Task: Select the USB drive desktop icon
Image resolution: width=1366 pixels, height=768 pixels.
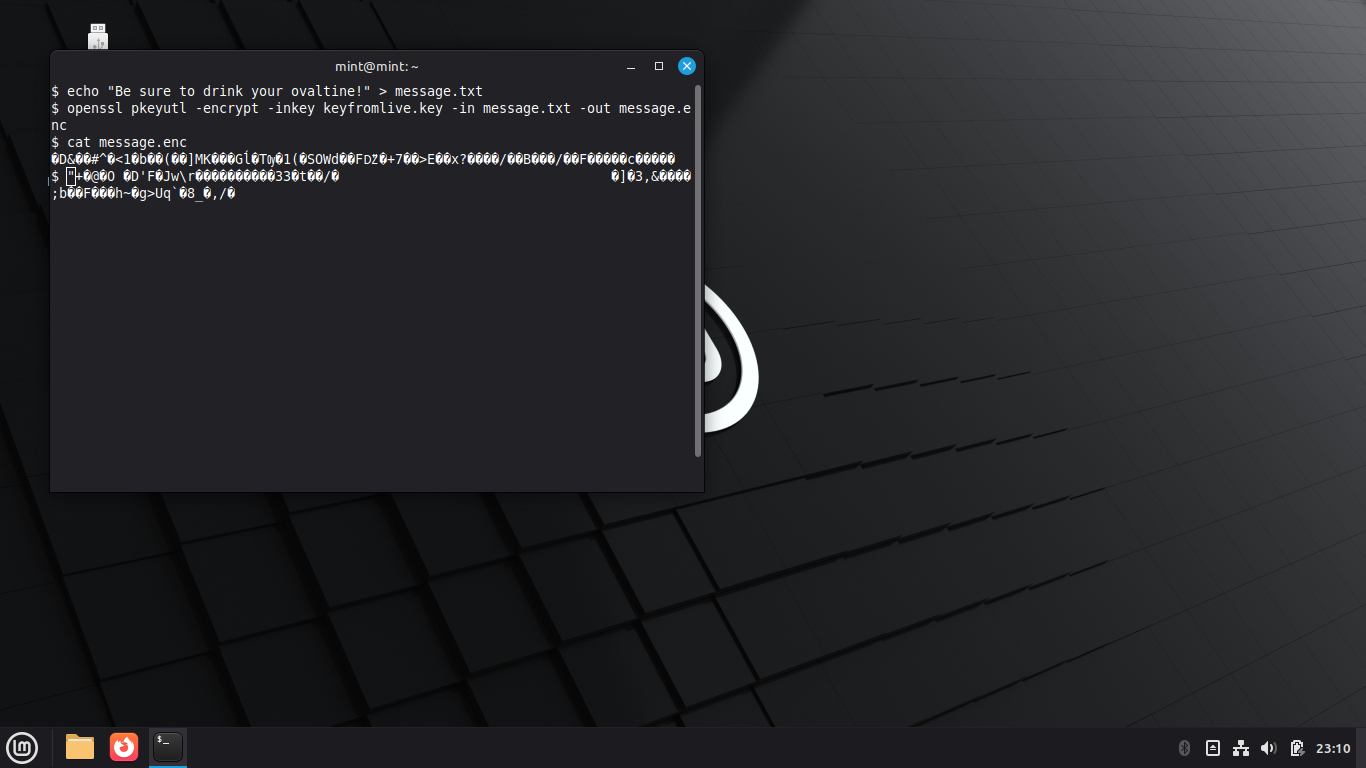Action: click(x=98, y=37)
